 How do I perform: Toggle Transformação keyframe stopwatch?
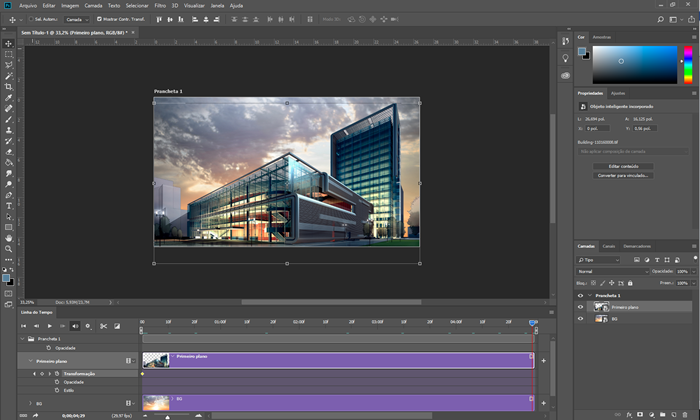point(57,374)
